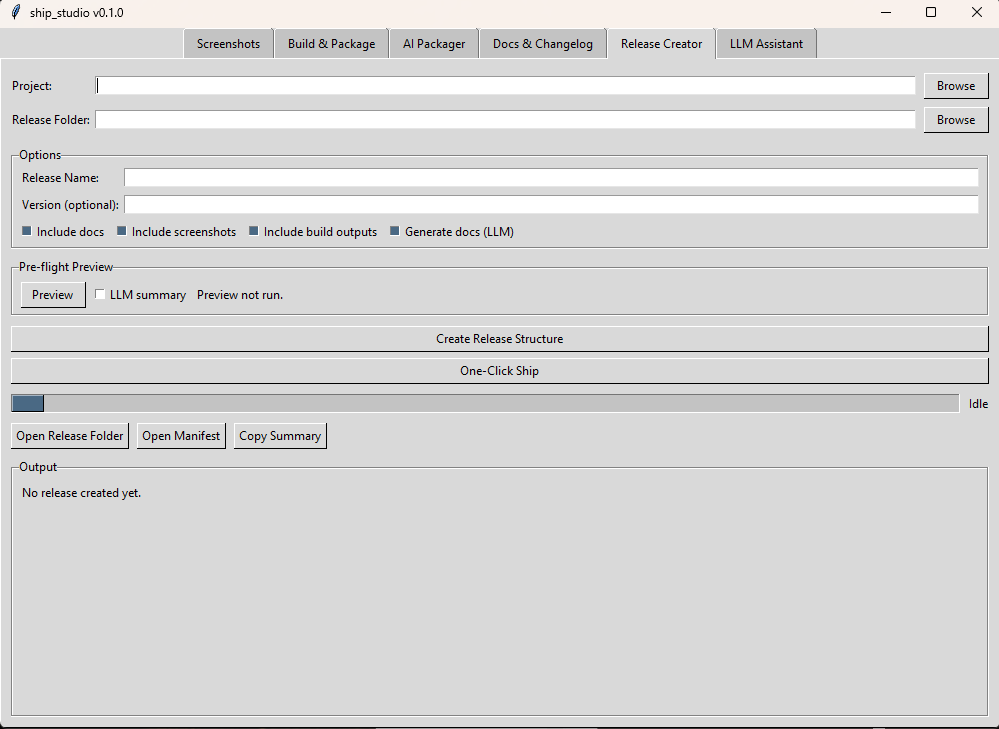999x729 pixels.
Task: Uncheck Include screenshots
Action: [123, 231]
